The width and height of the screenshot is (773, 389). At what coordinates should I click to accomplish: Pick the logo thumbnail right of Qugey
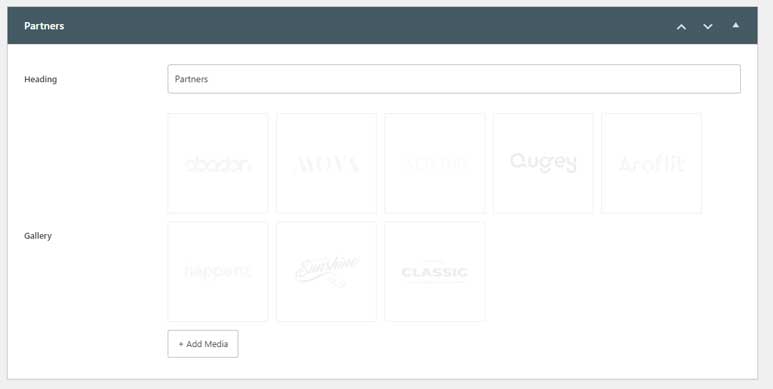[x=652, y=163]
